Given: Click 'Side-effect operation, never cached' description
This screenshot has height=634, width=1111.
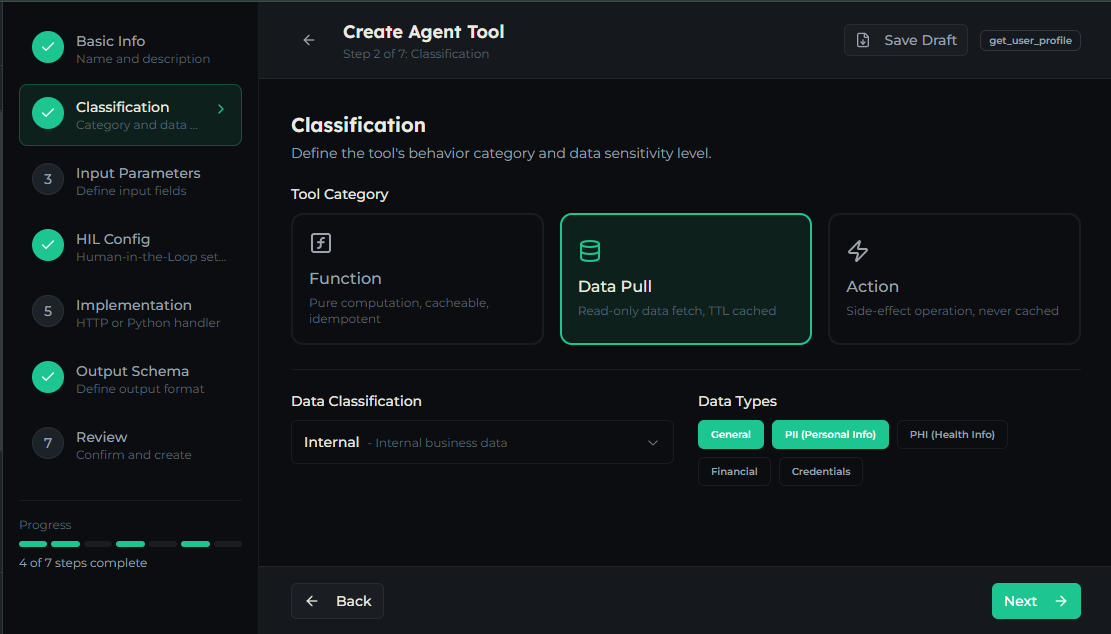Looking at the screenshot, I should click(952, 311).
